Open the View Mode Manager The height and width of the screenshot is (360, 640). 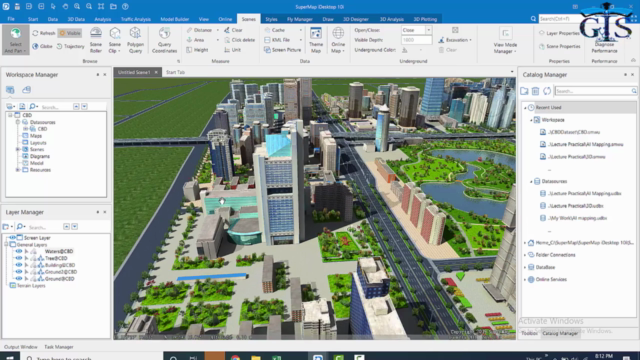coord(505,41)
